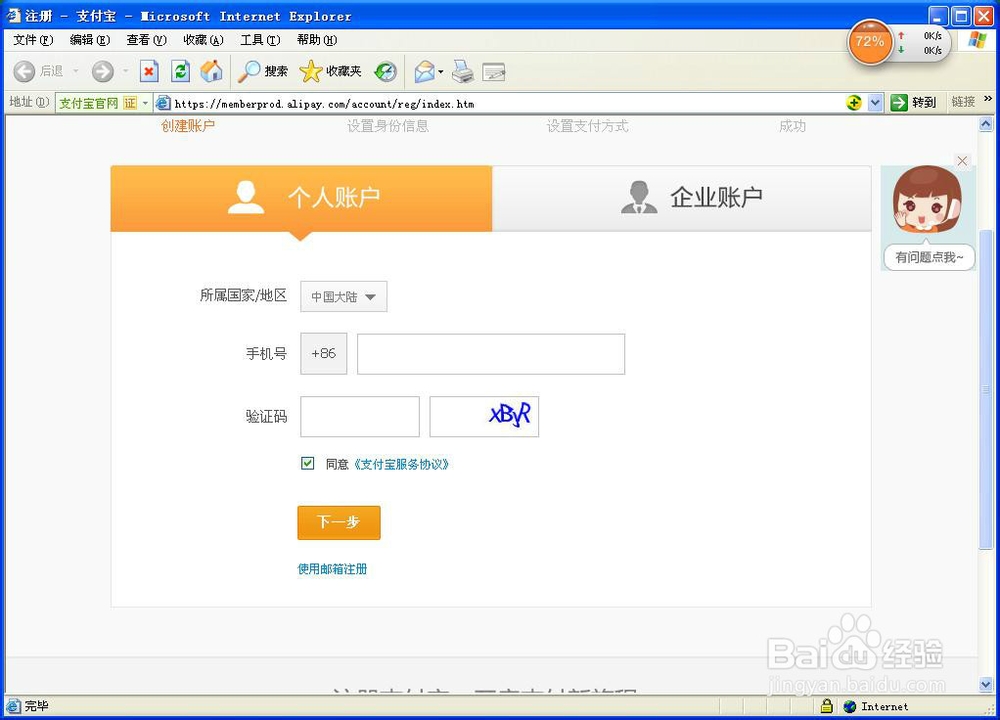The image size is (1000, 720).
Task: Click the Back arrow icon
Action: click(x=24, y=71)
